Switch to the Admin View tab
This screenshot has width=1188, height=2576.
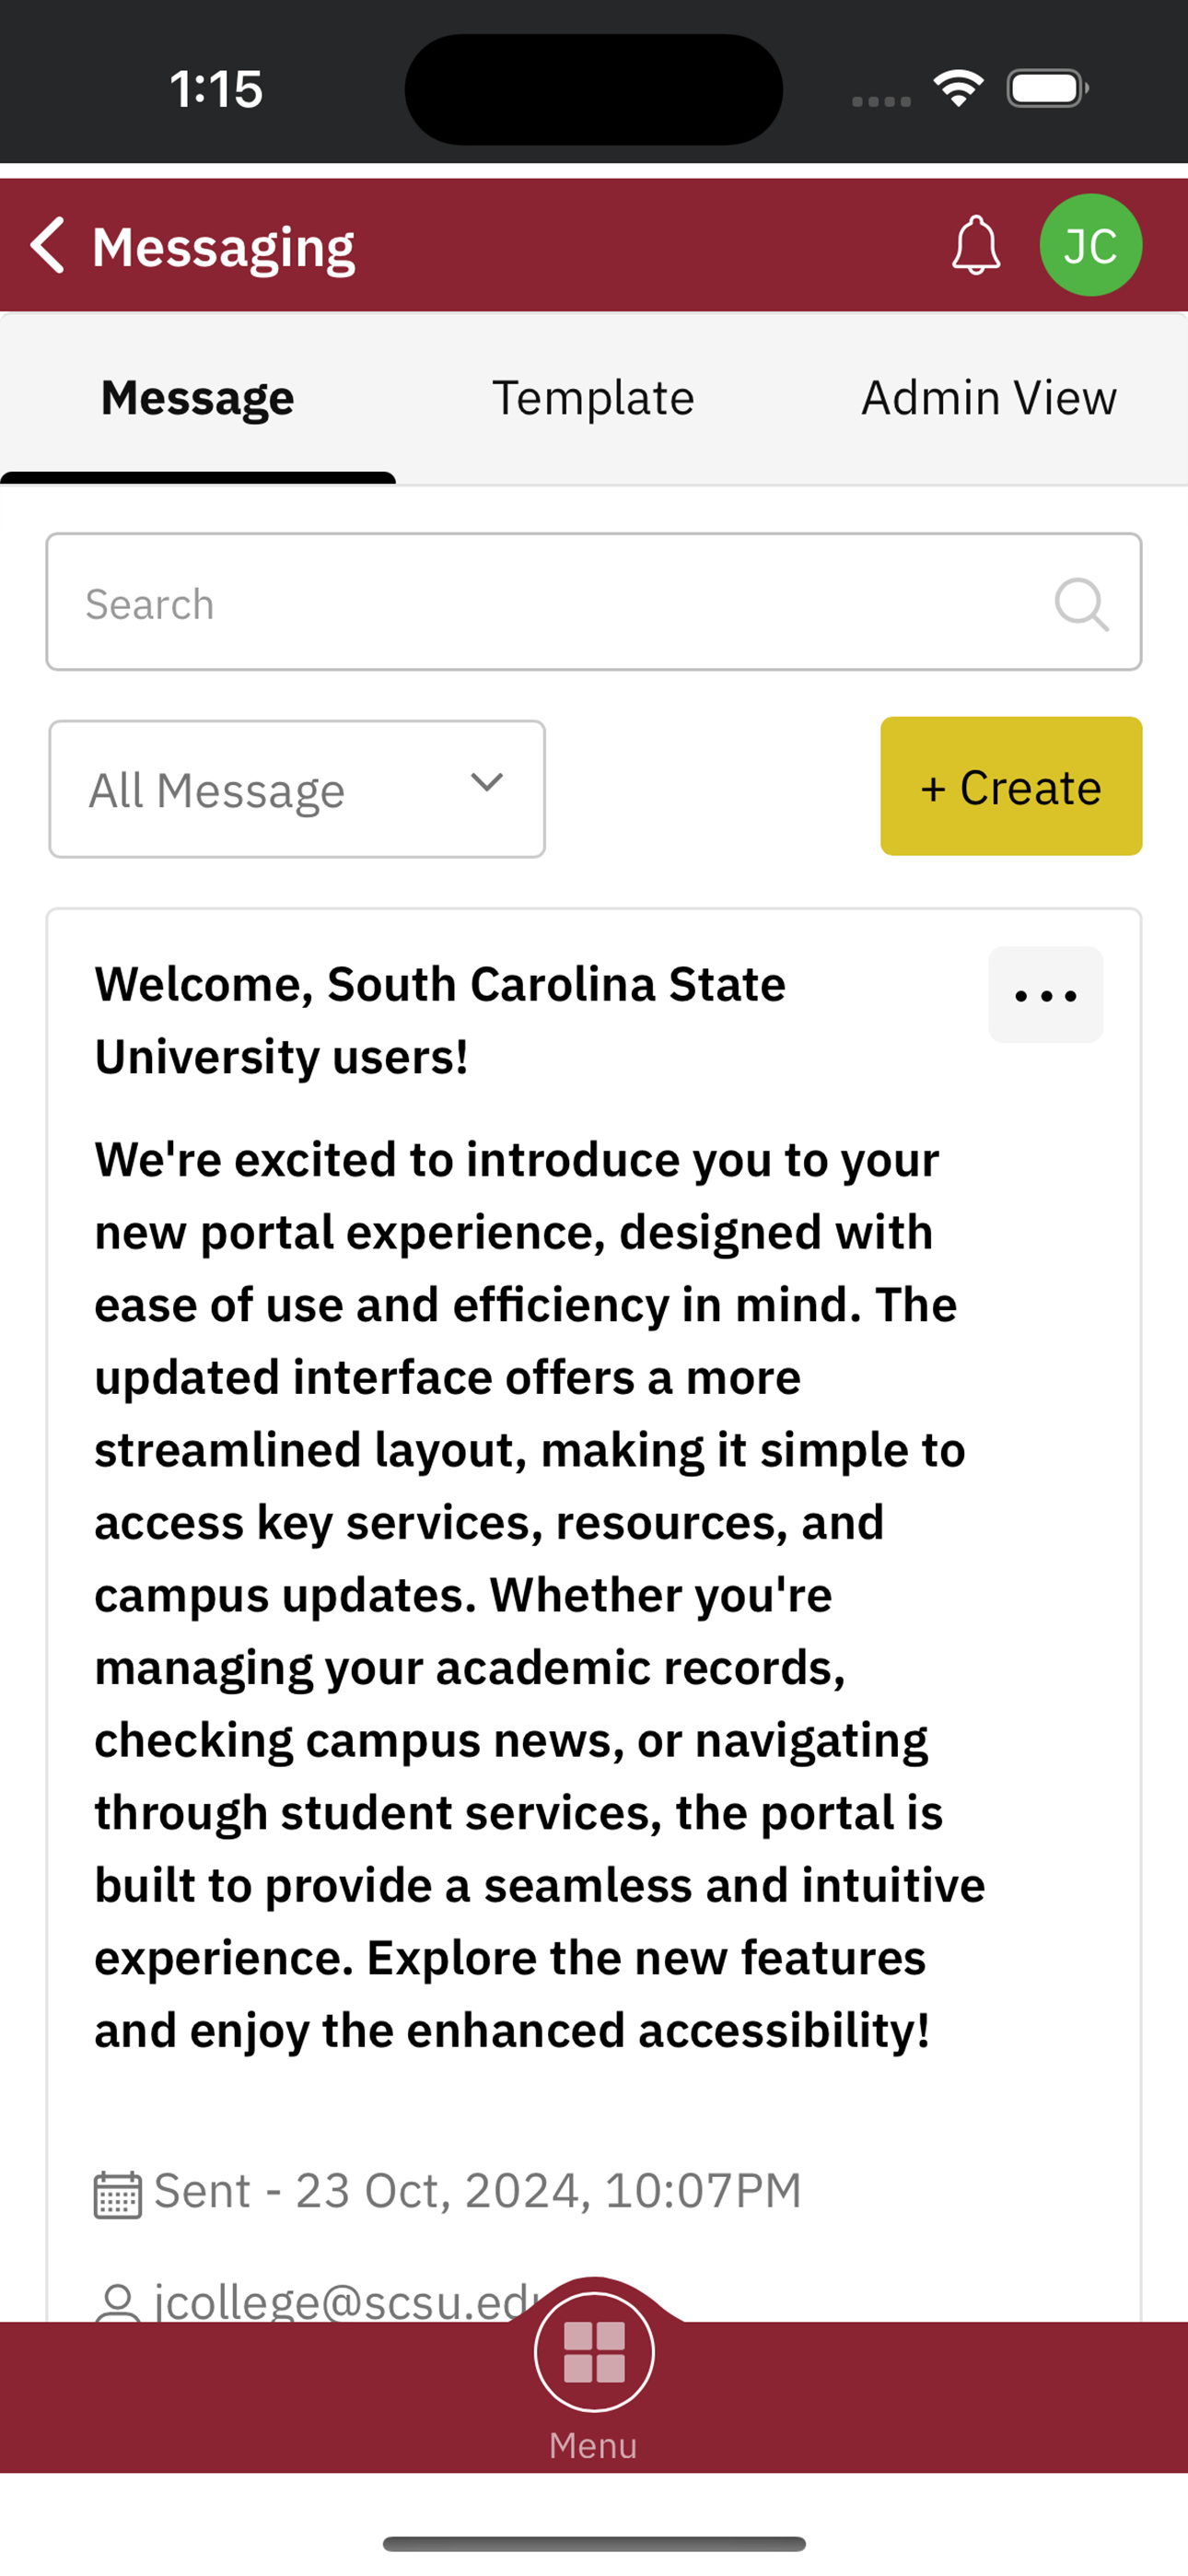pos(989,398)
